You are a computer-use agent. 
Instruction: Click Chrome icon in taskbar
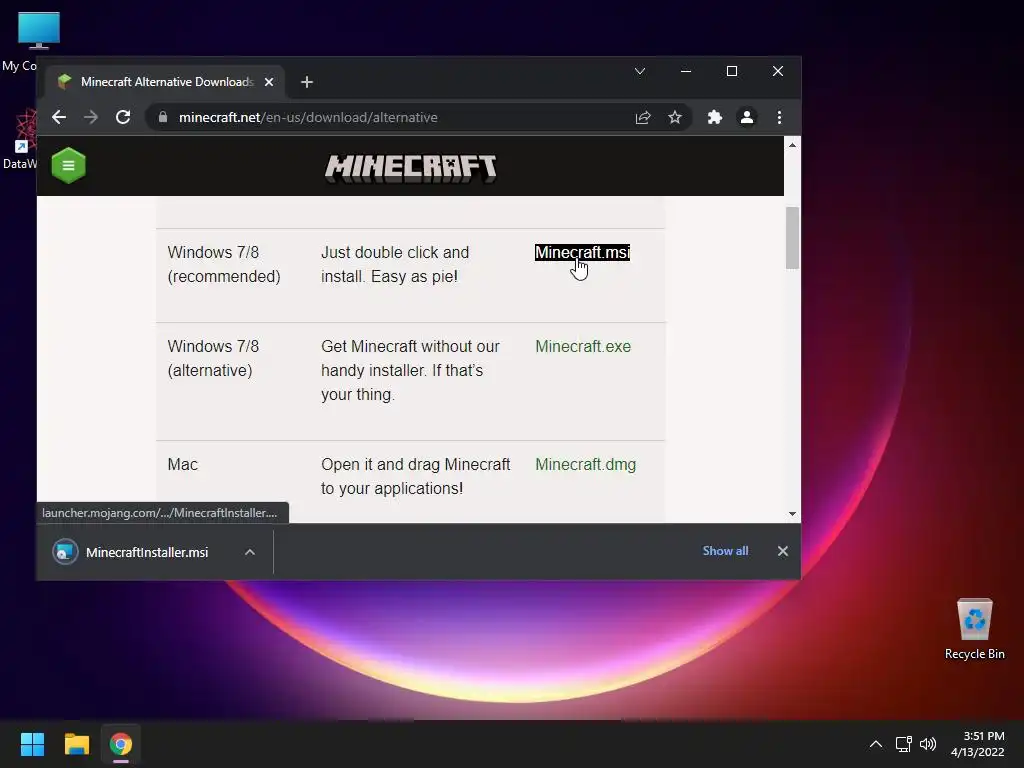click(121, 744)
